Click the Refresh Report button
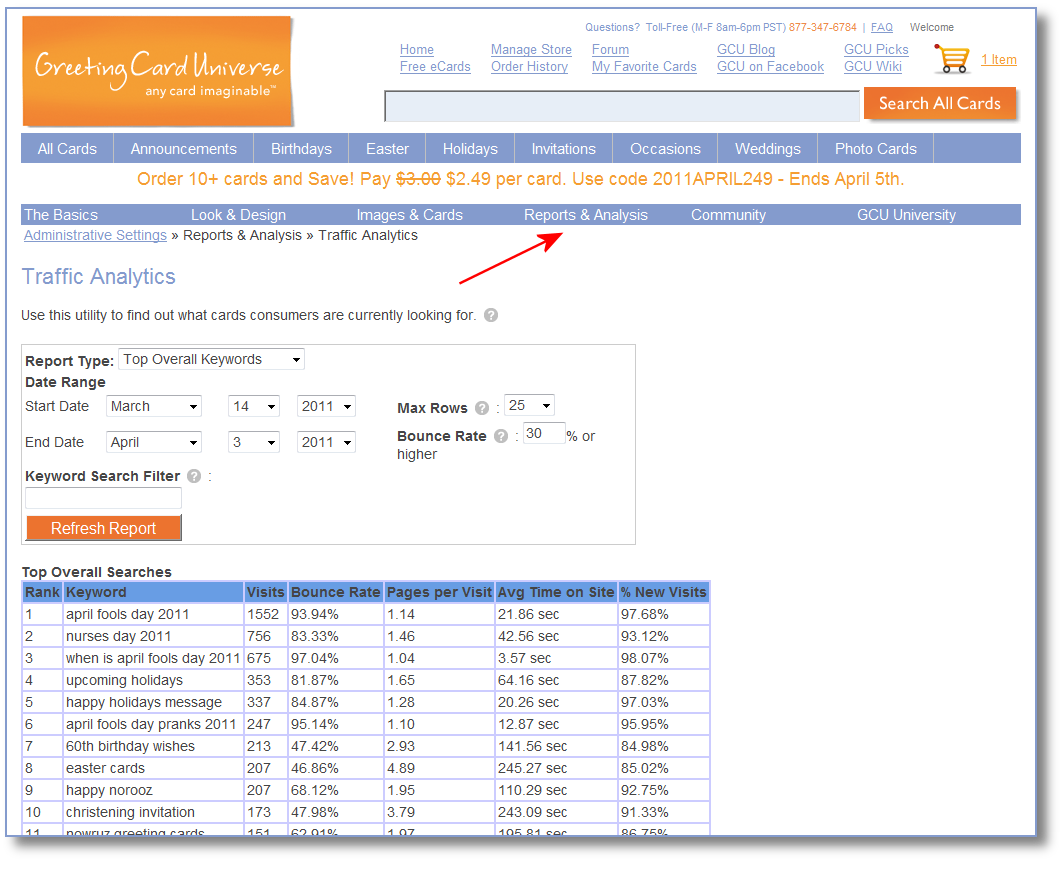 tap(104, 528)
